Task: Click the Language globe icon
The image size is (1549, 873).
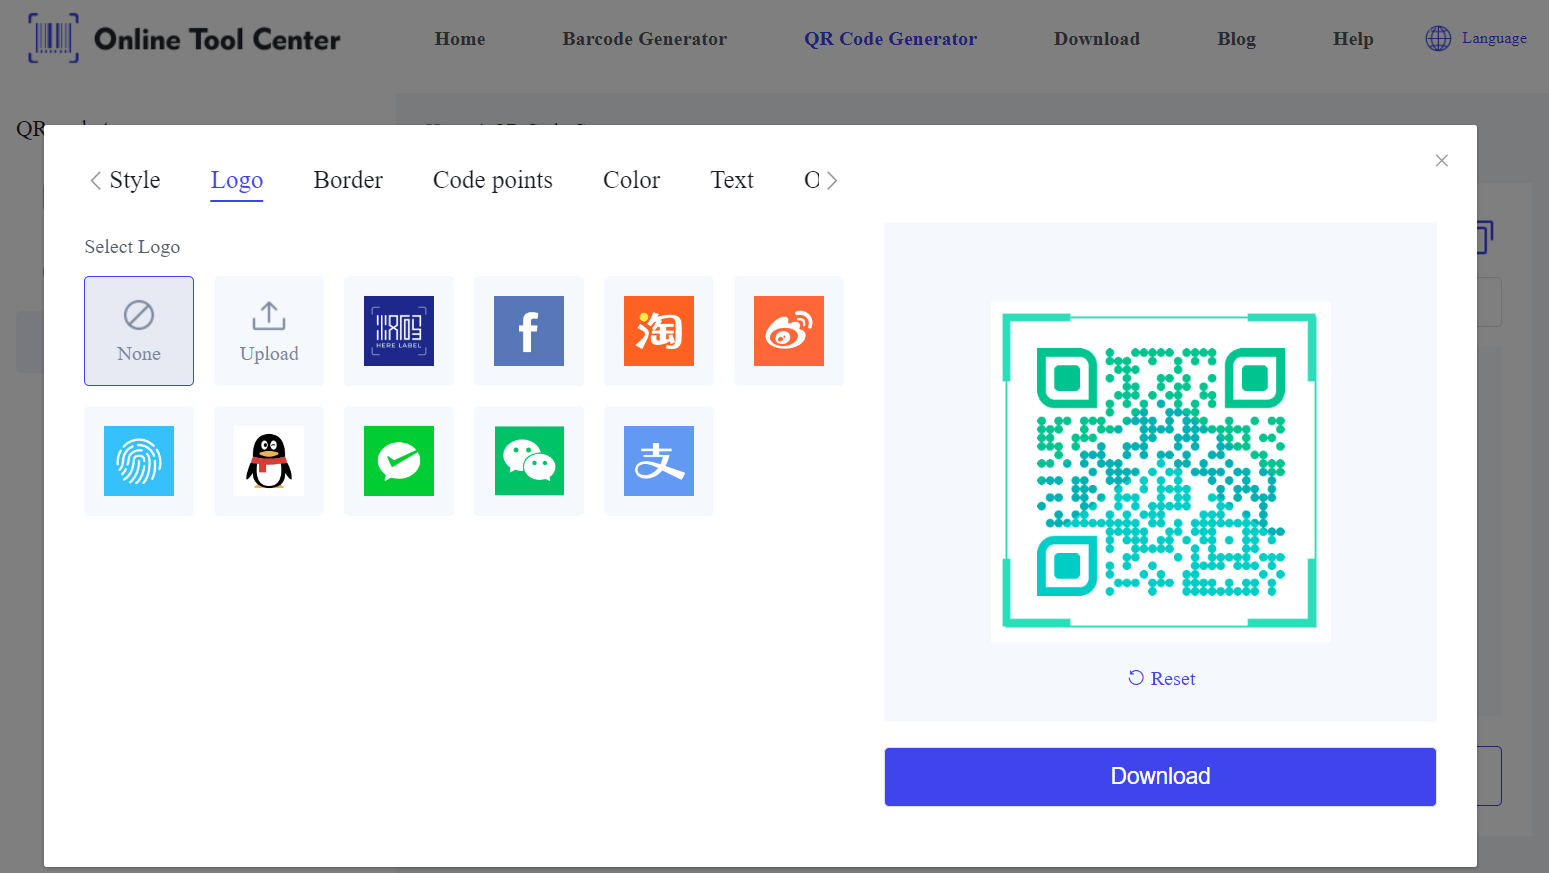Action: pyautogui.click(x=1438, y=39)
